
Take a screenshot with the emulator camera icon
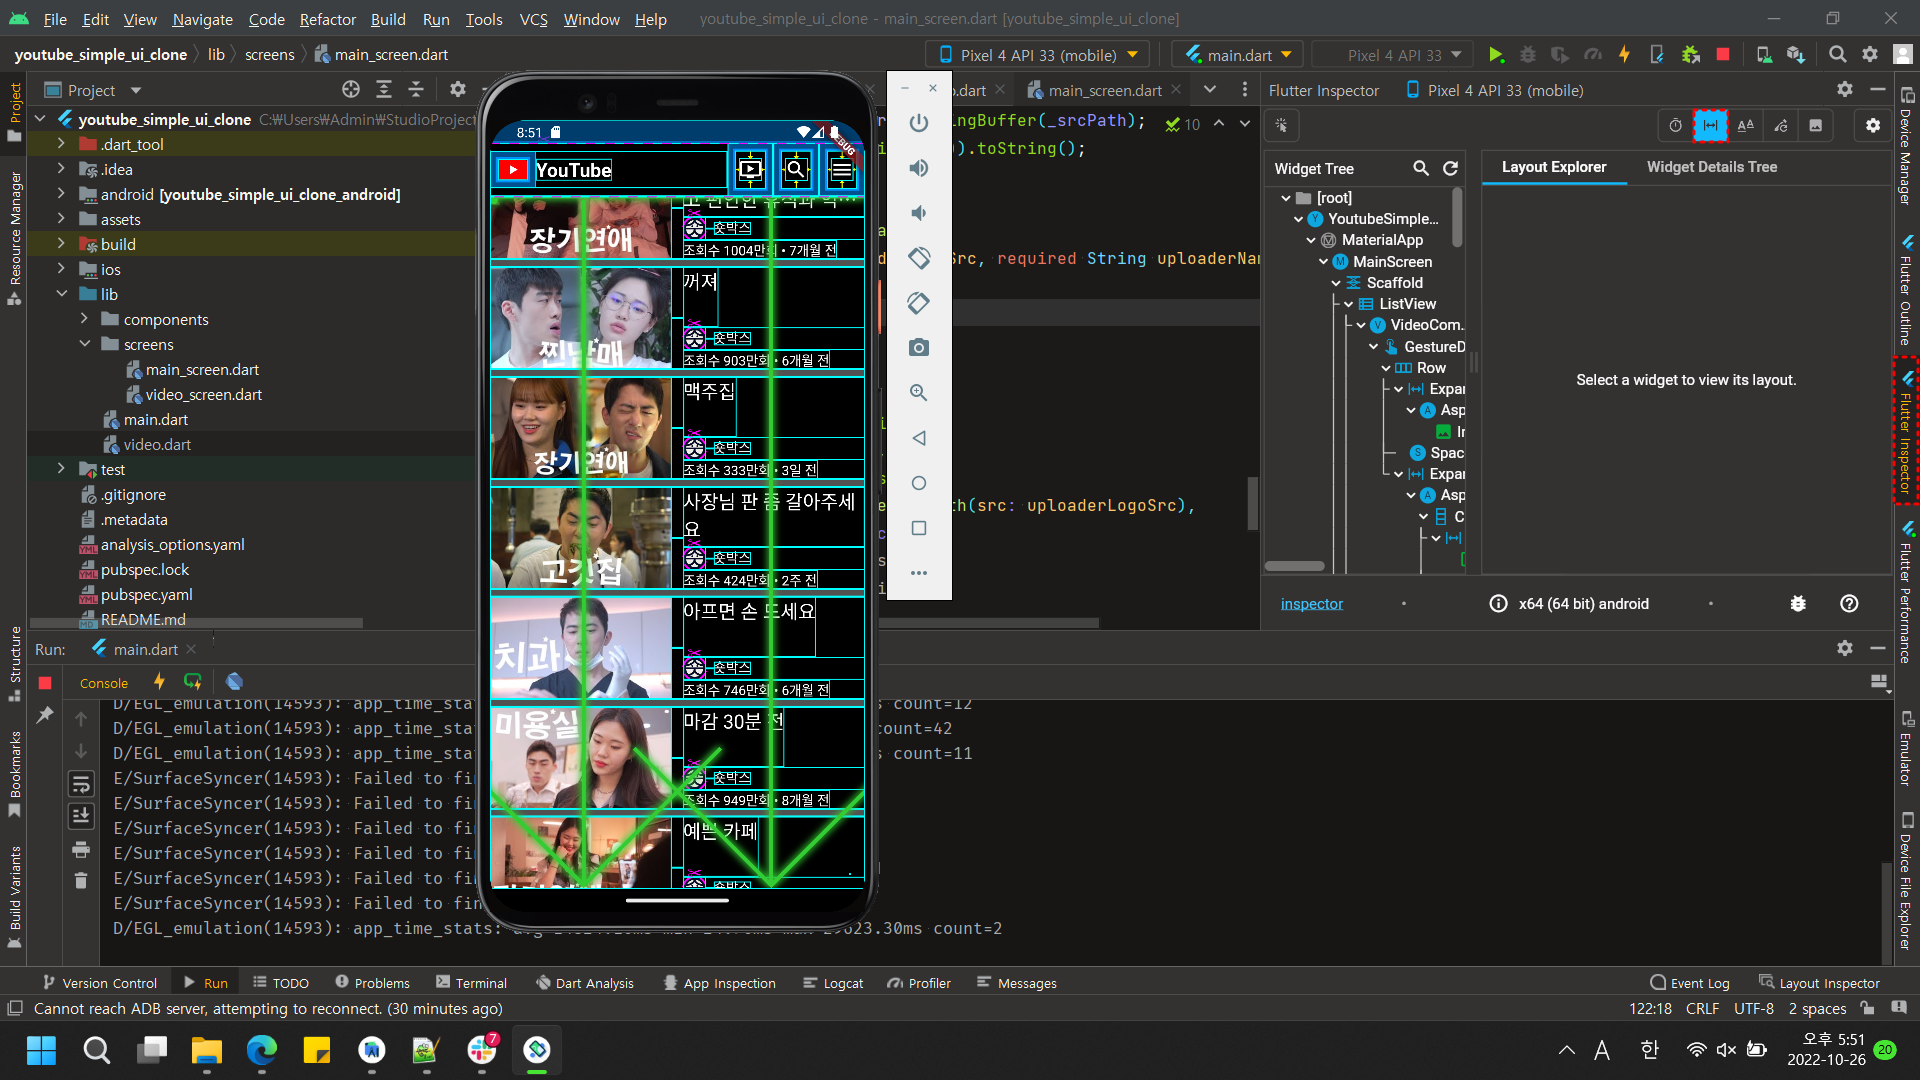919,347
